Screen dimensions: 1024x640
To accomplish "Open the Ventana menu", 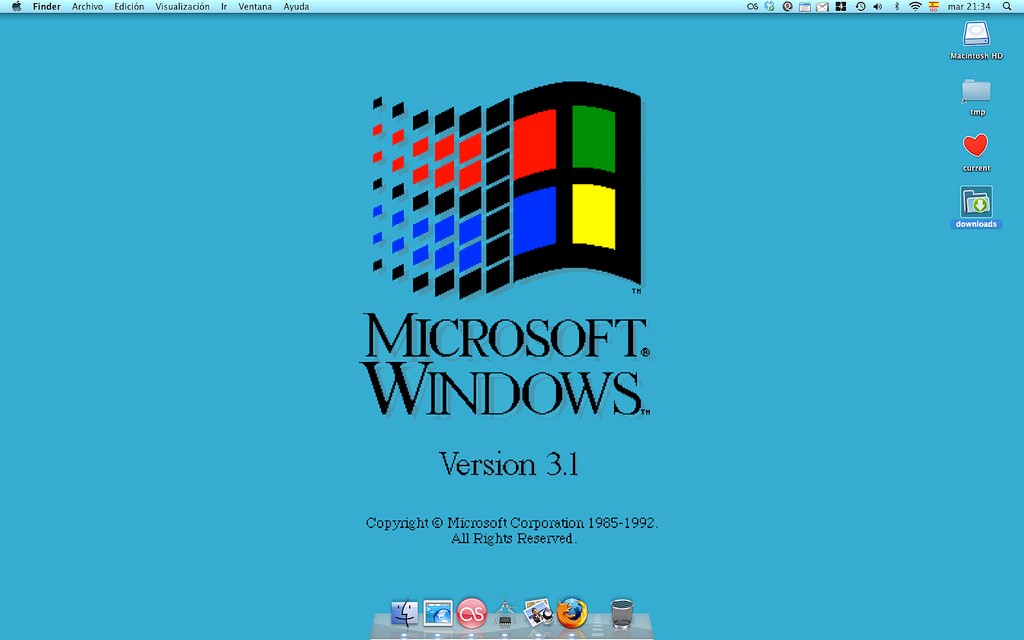I will click(x=255, y=7).
